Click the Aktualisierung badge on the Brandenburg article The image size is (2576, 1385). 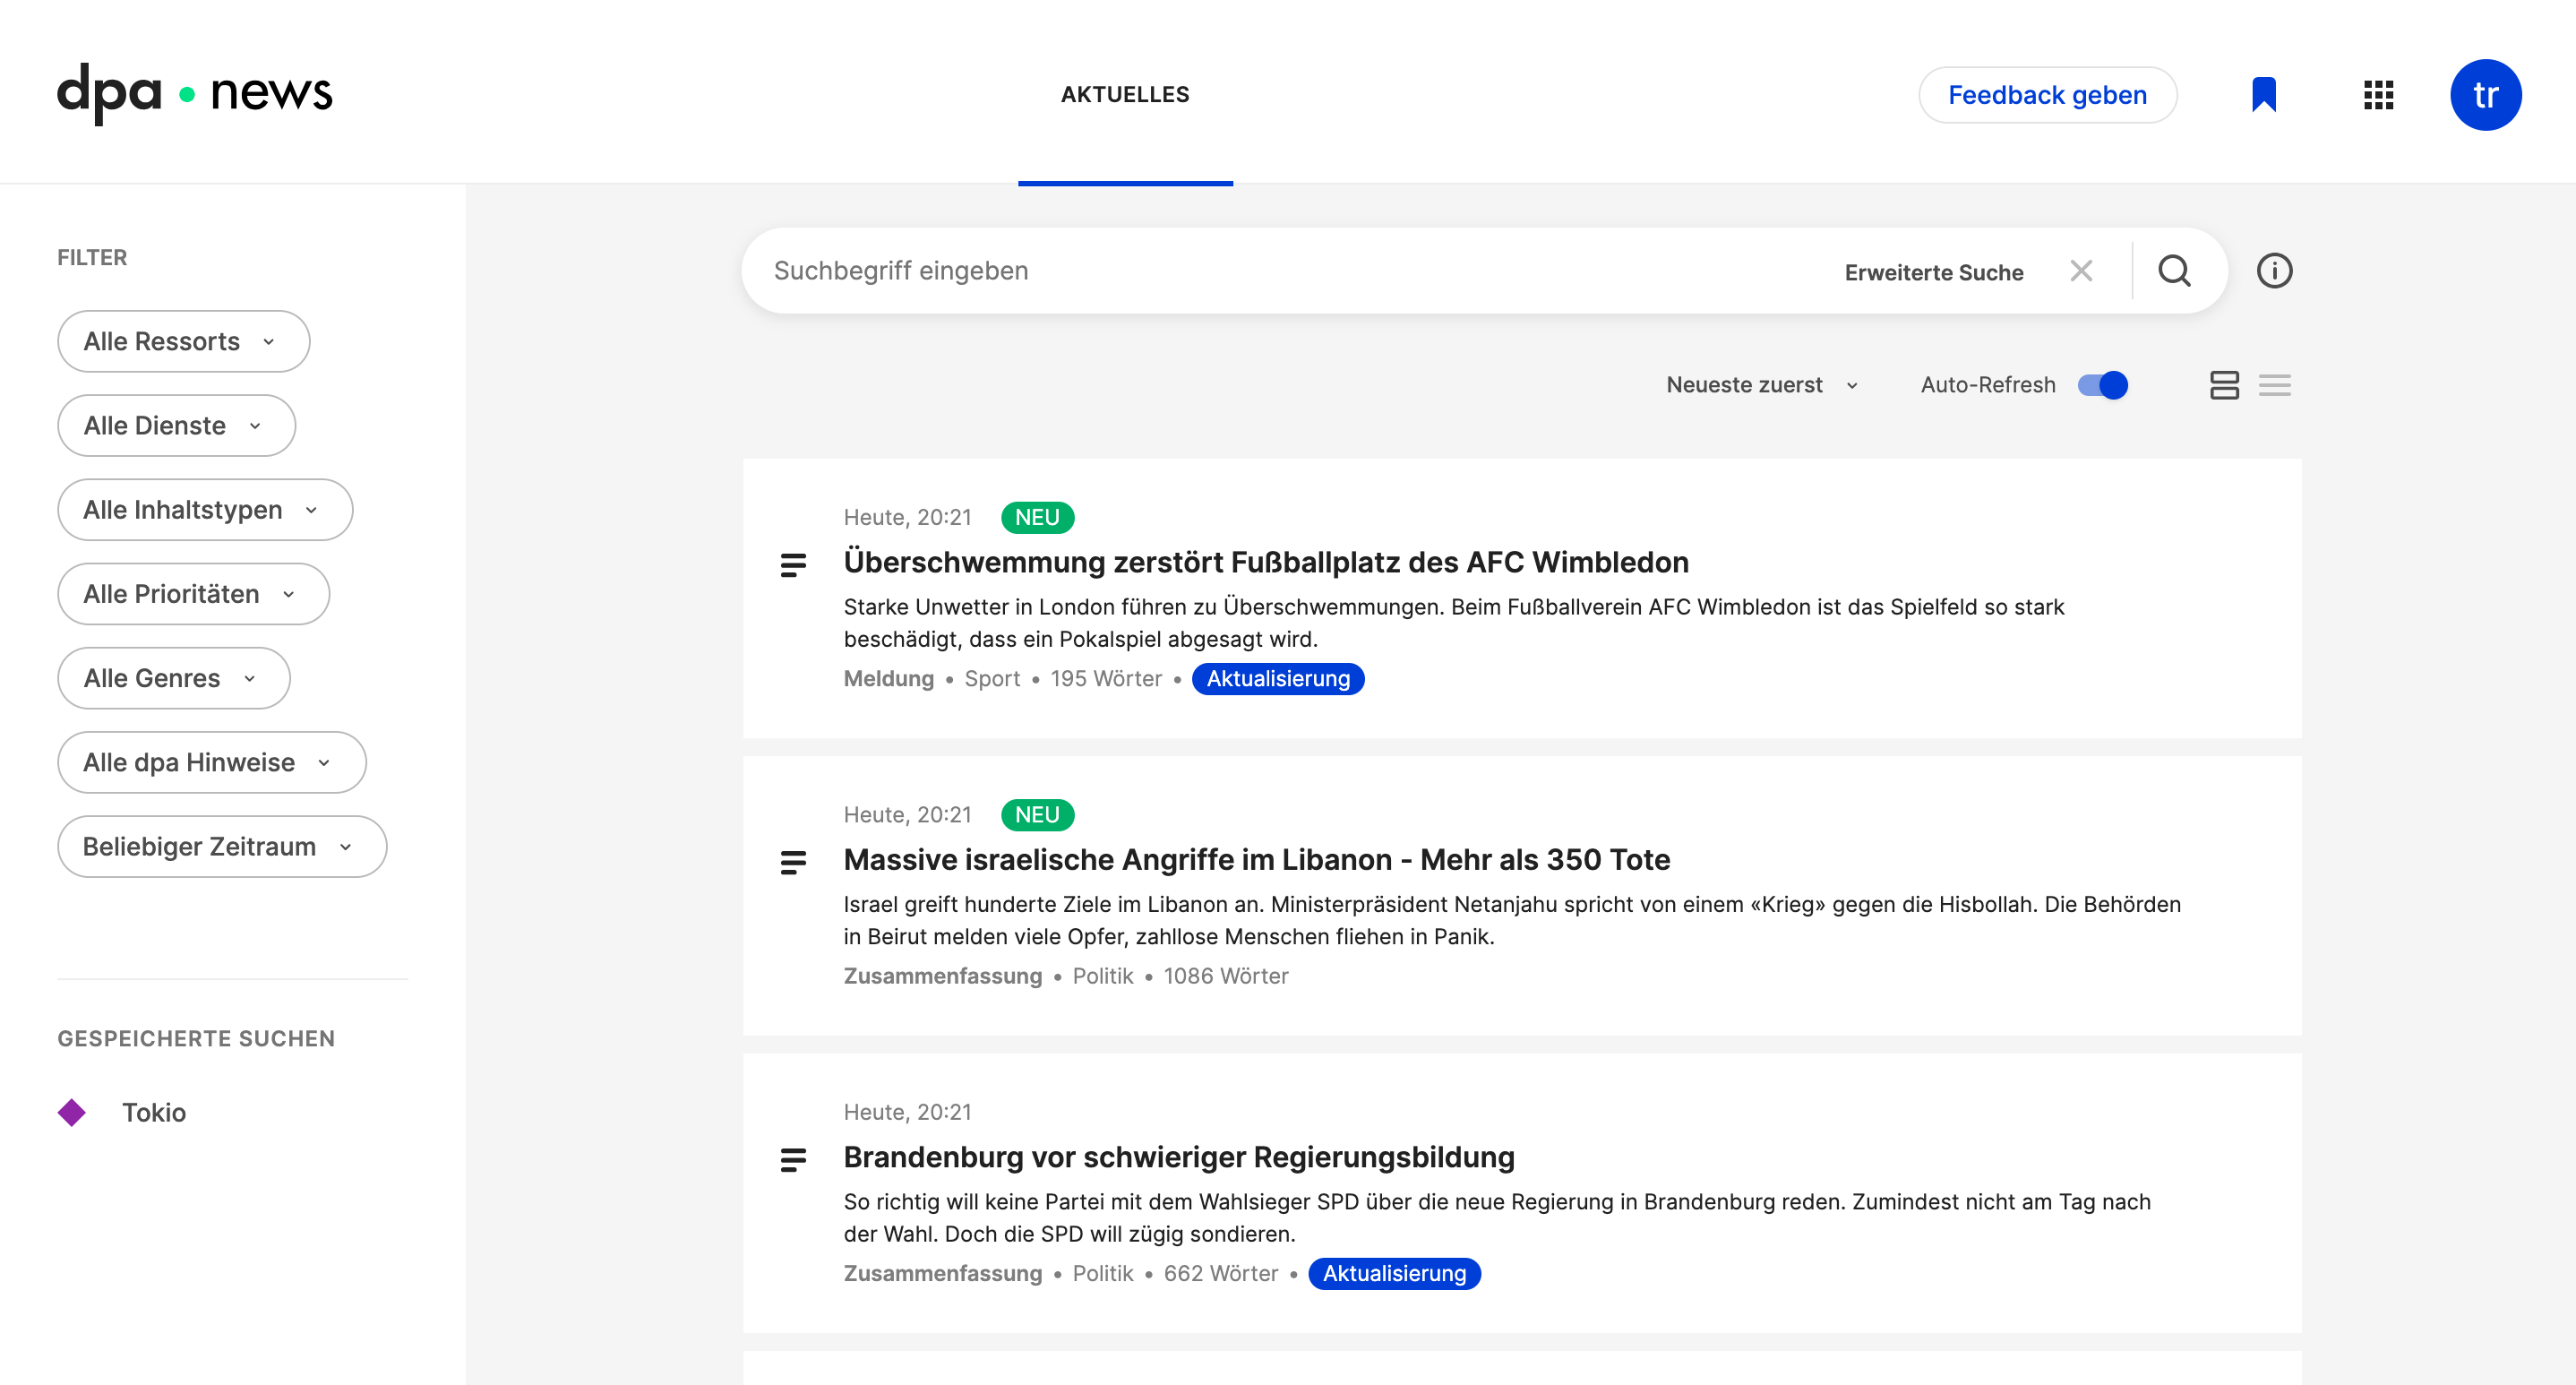(x=1394, y=1273)
